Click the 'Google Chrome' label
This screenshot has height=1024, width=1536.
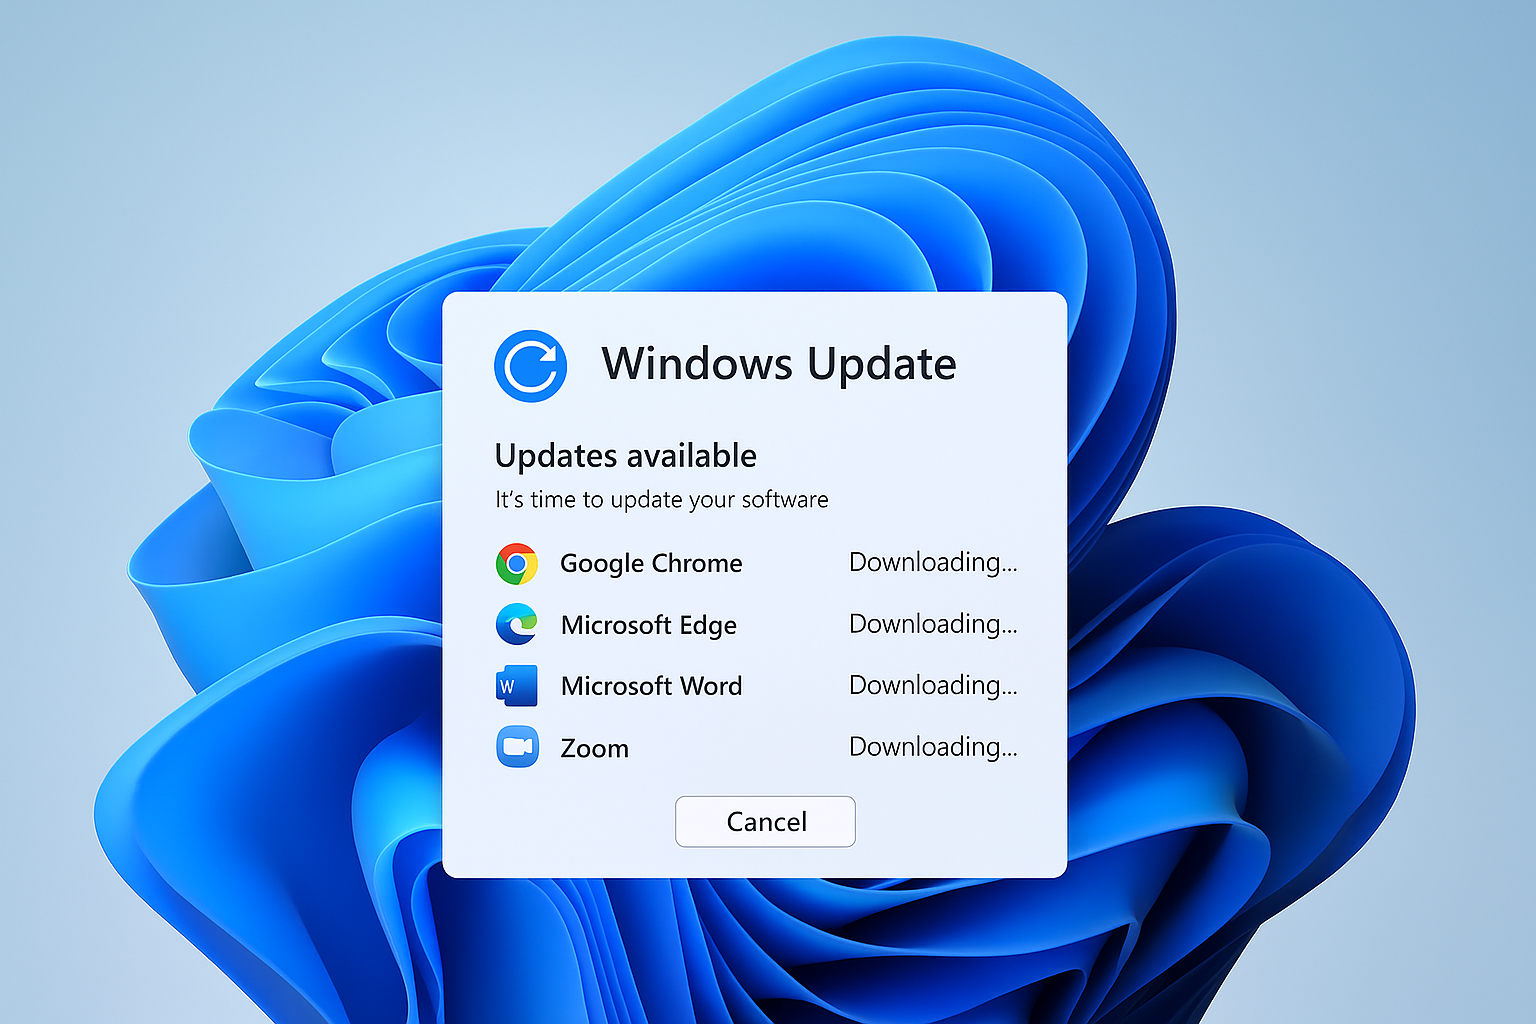click(x=651, y=564)
